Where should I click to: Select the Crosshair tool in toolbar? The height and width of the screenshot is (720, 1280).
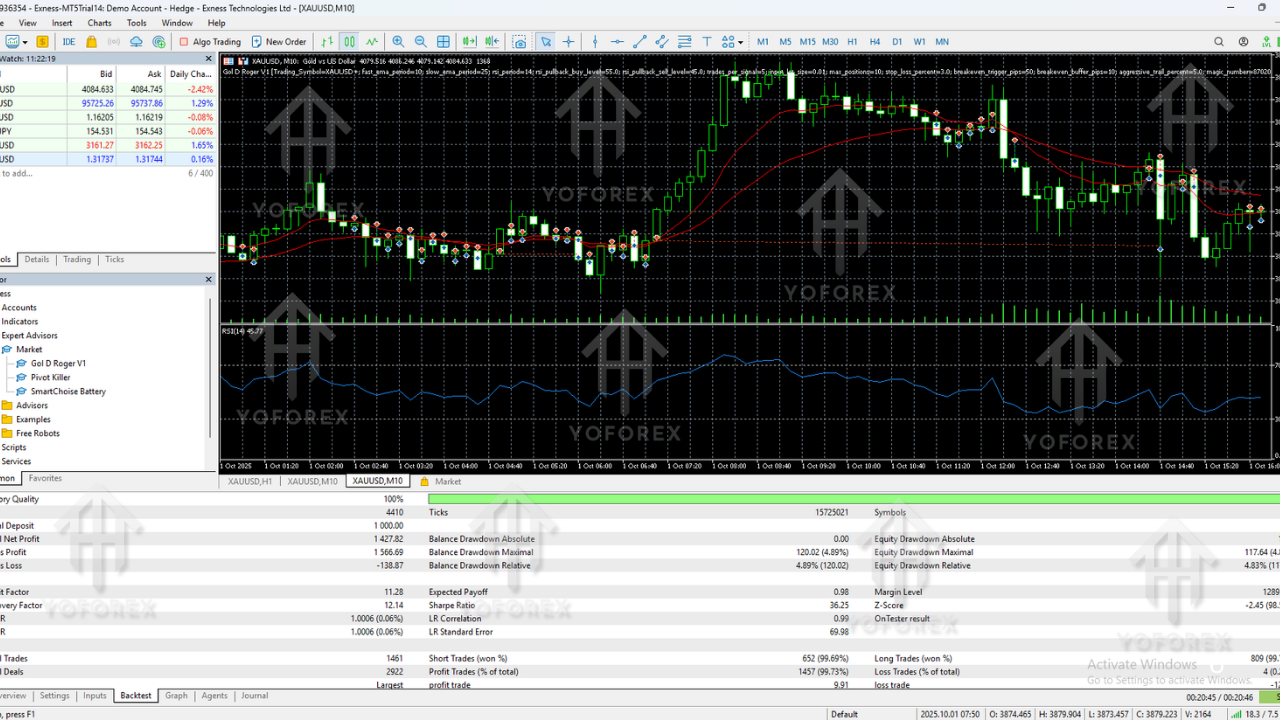click(569, 42)
